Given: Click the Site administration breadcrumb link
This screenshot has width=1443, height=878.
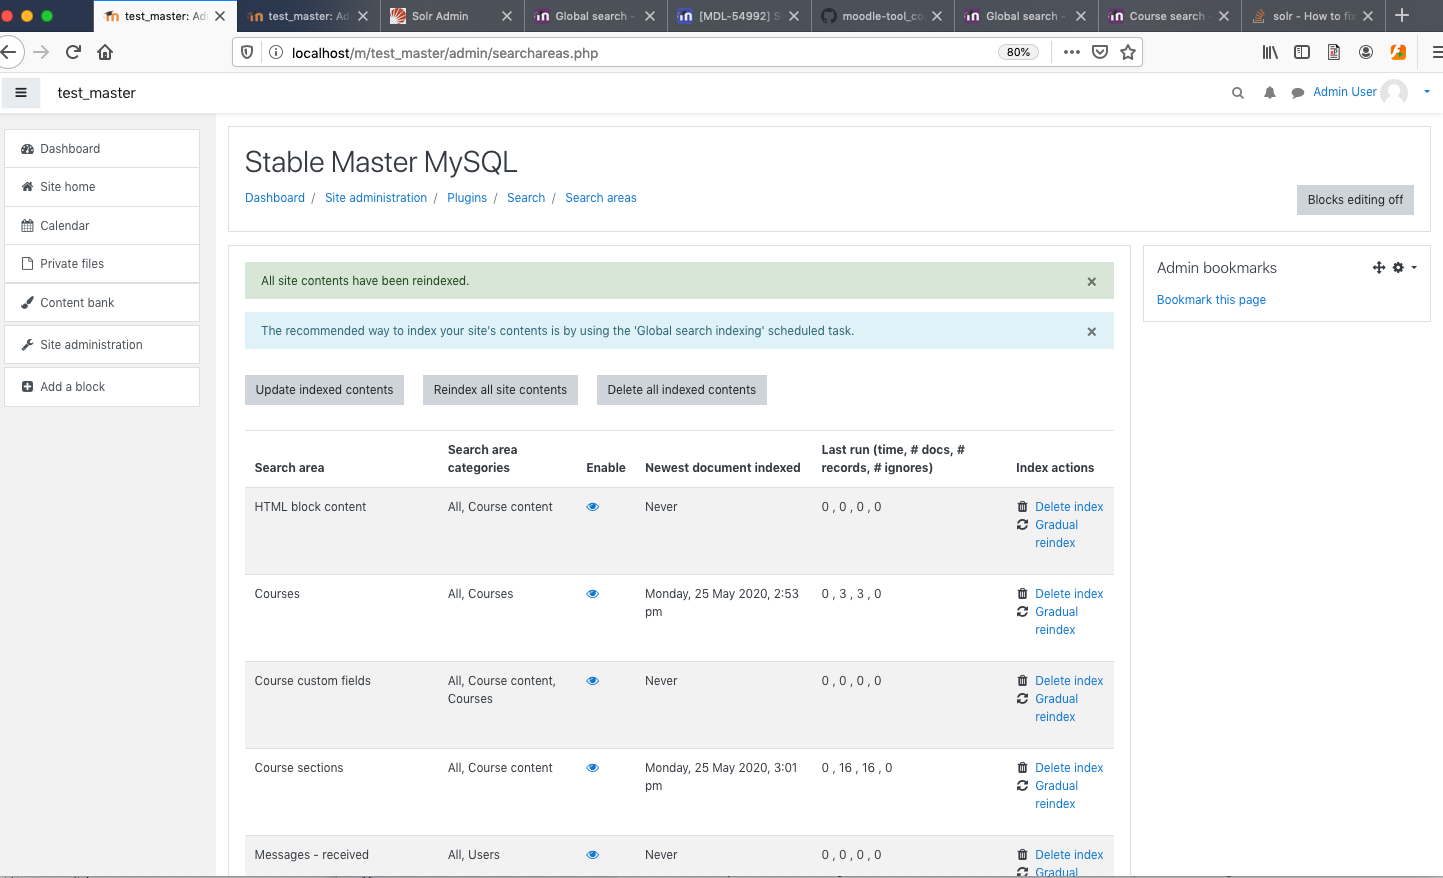Looking at the screenshot, I should [x=376, y=198].
